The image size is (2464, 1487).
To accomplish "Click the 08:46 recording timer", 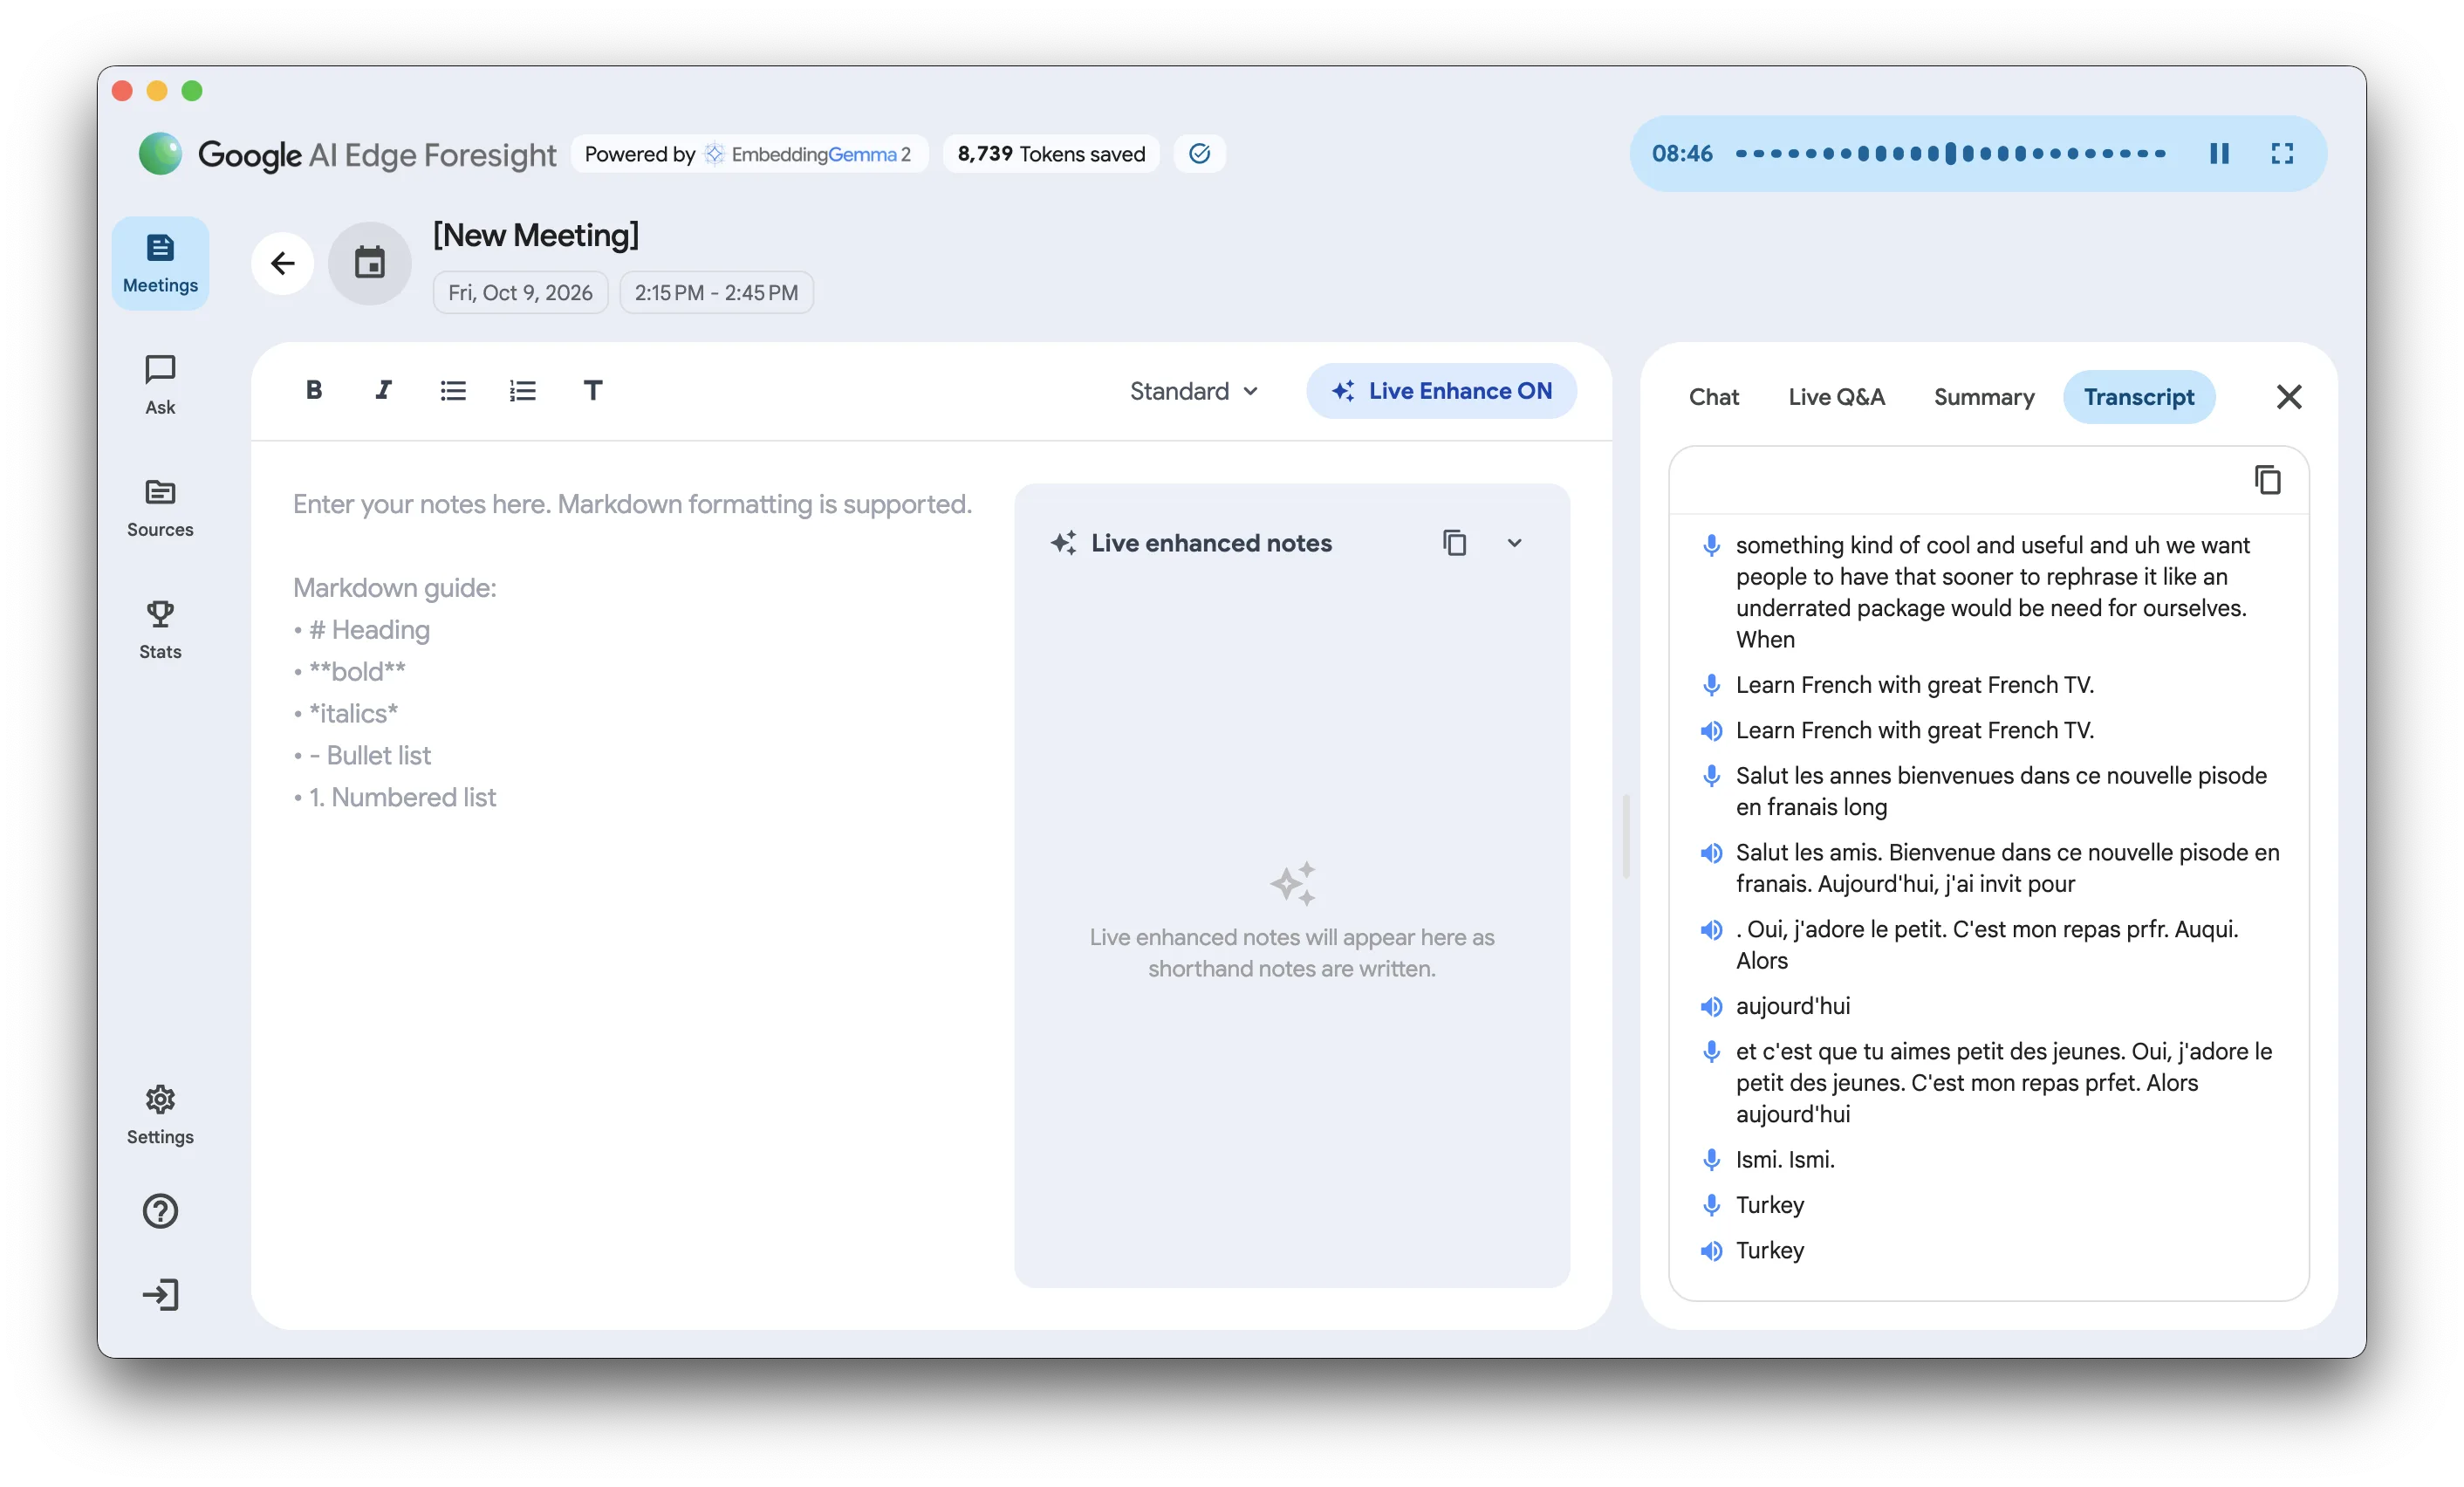I will pos(1681,153).
